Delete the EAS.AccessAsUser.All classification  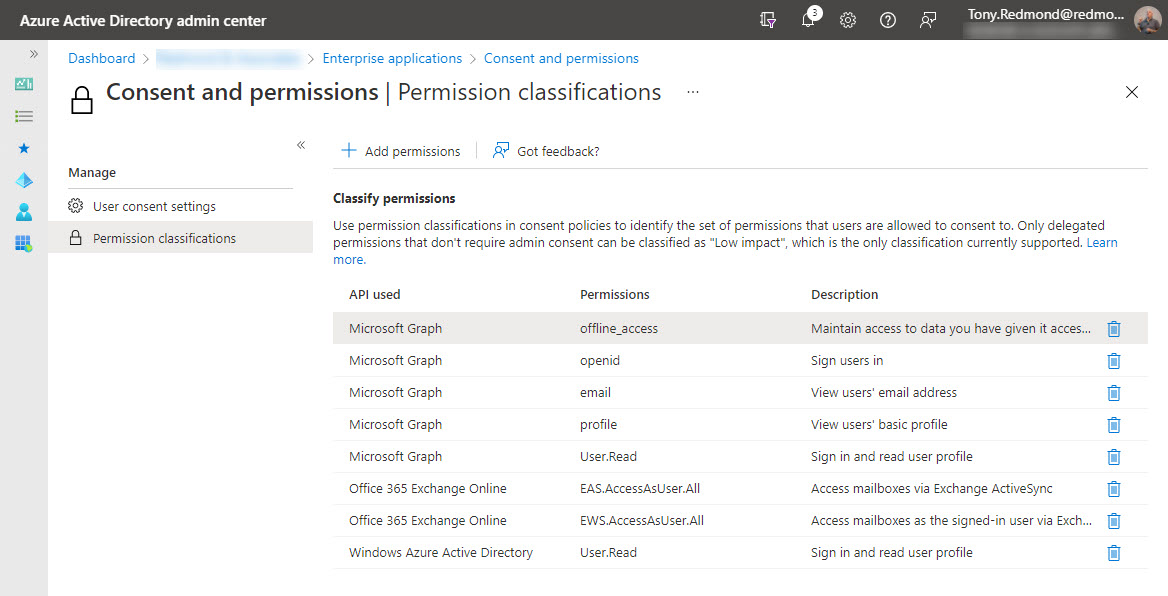tap(1113, 489)
